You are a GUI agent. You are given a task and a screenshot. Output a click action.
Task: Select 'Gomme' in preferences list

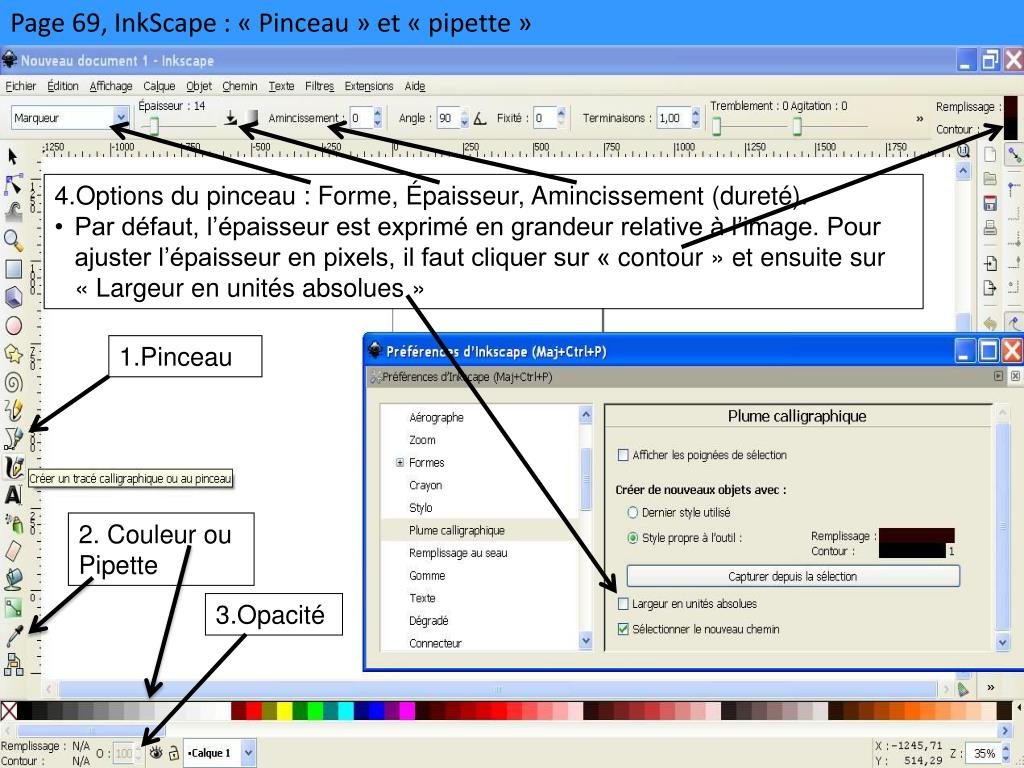427,575
